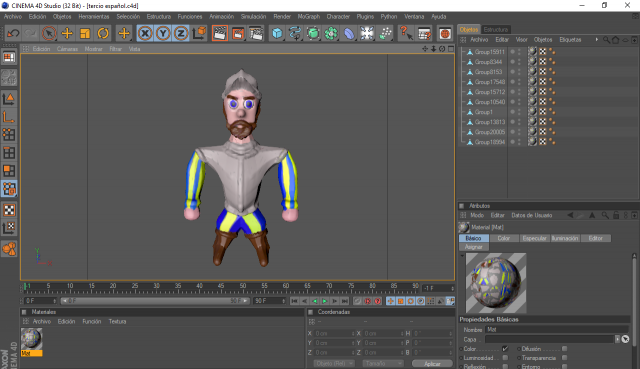Viewport: 640px width, 369px height.
Task: Open the Archivo menu in menu bar
Action: [13, 16]
